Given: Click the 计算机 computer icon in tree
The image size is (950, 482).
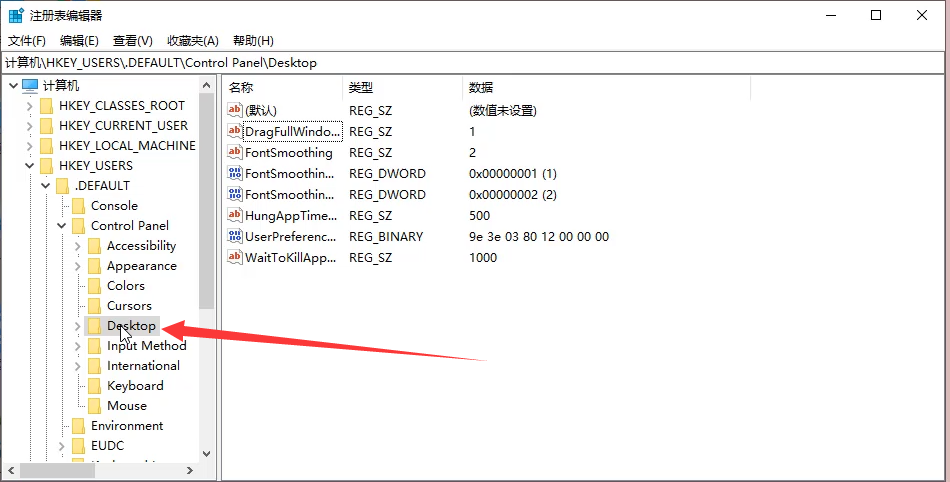Looking at the screenshot, I should pyautogui.click(x=30, y=85).
